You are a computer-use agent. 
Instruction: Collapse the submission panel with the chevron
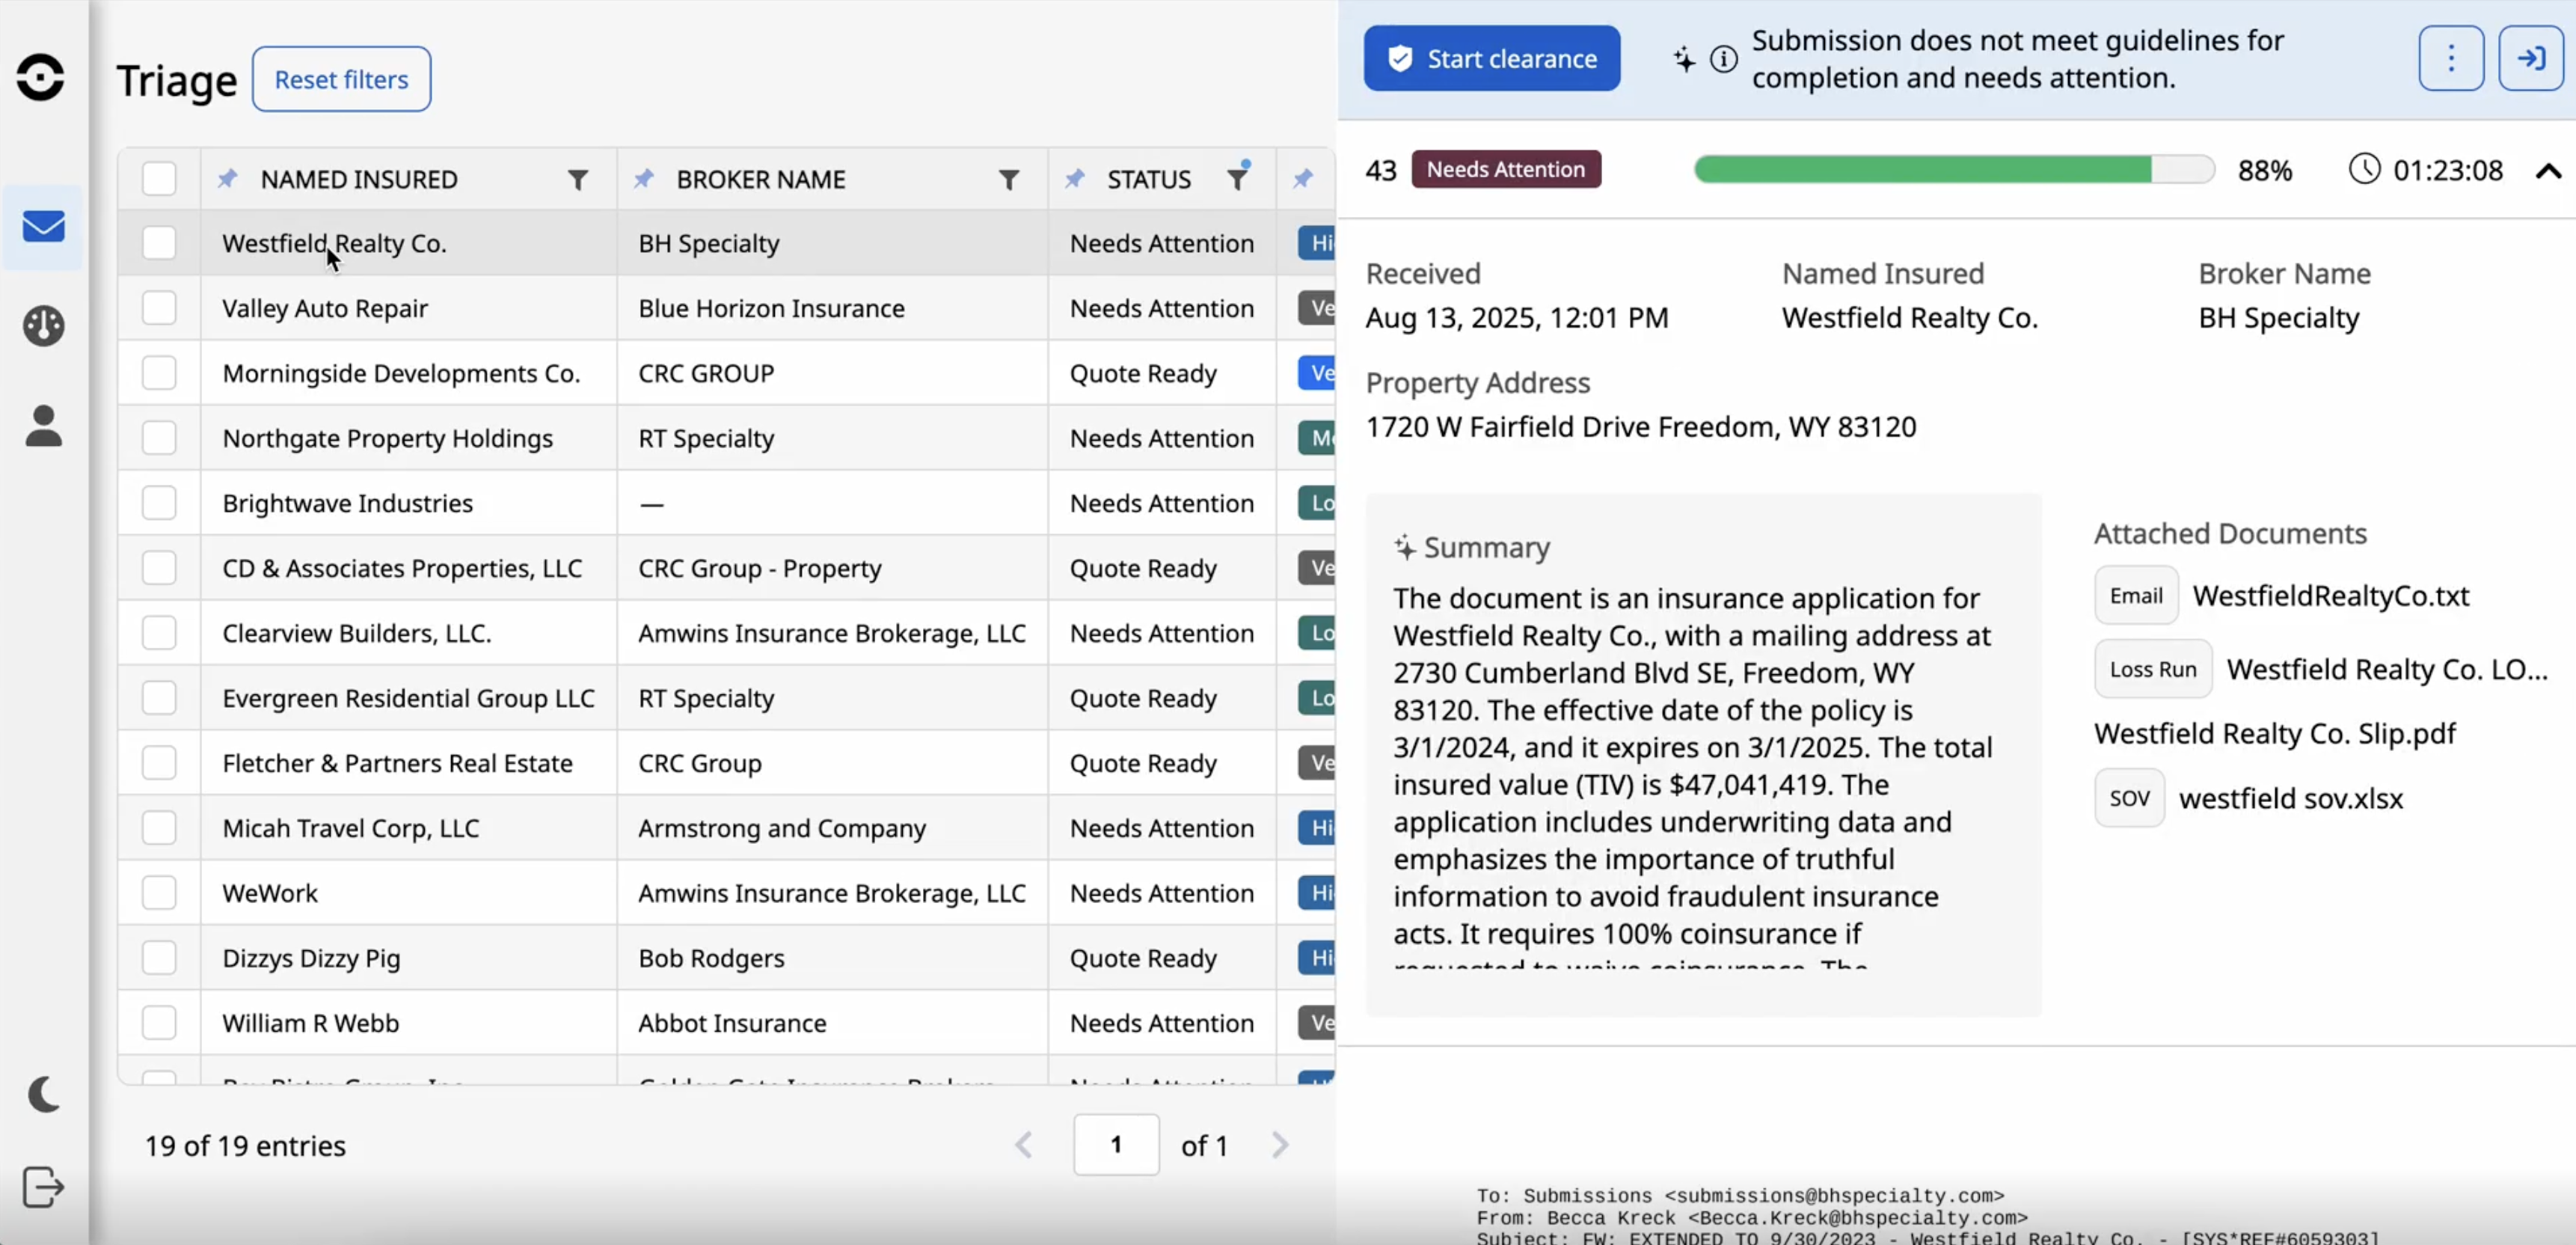(x=2548, y=170)
